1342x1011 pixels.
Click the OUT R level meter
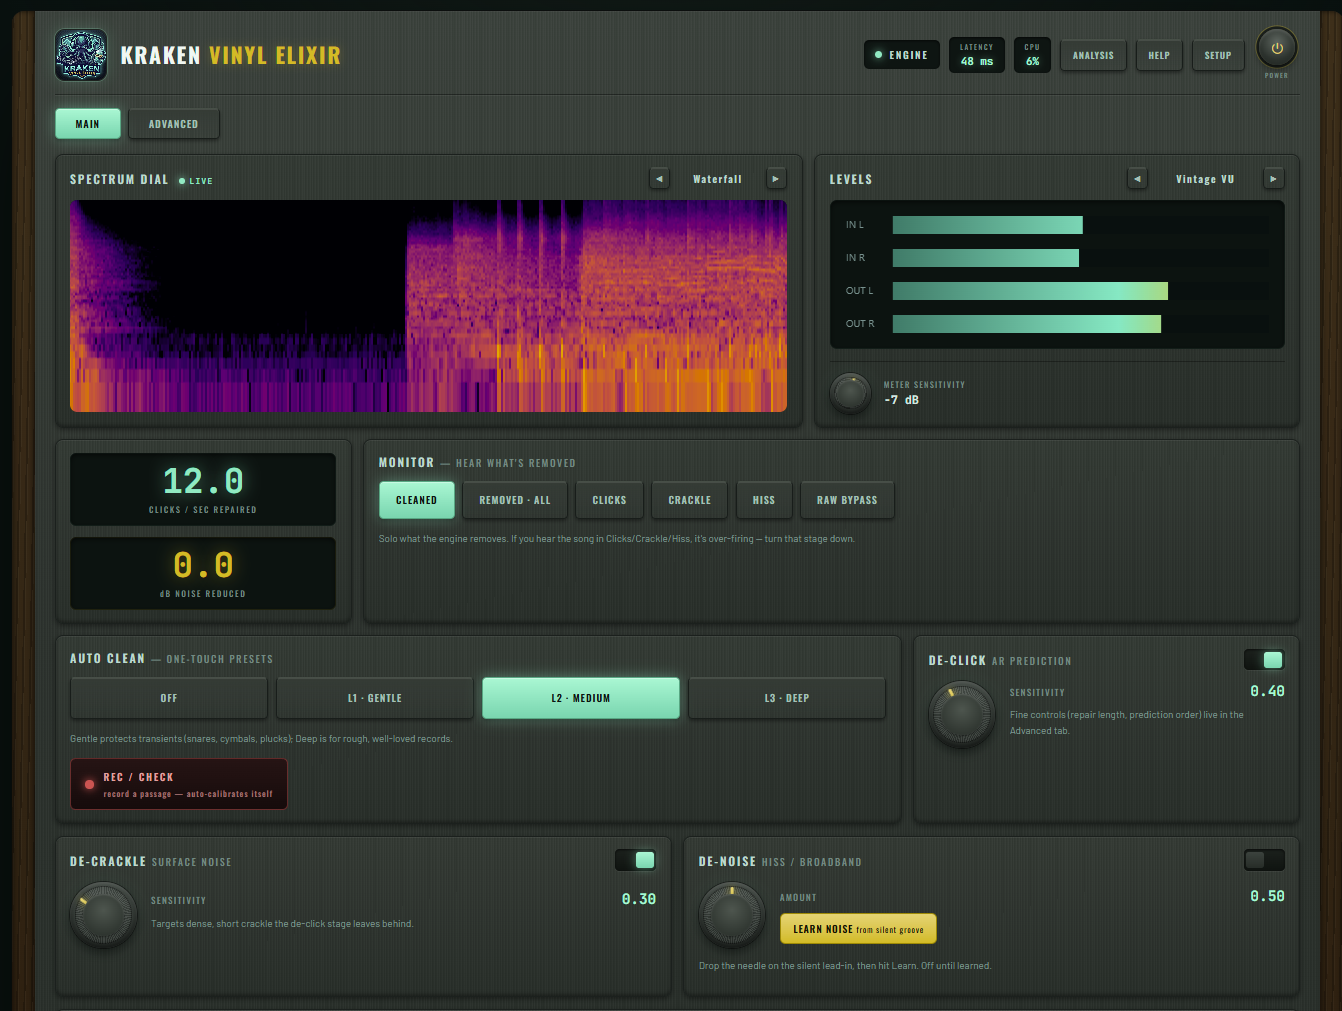click(1081, 324)
